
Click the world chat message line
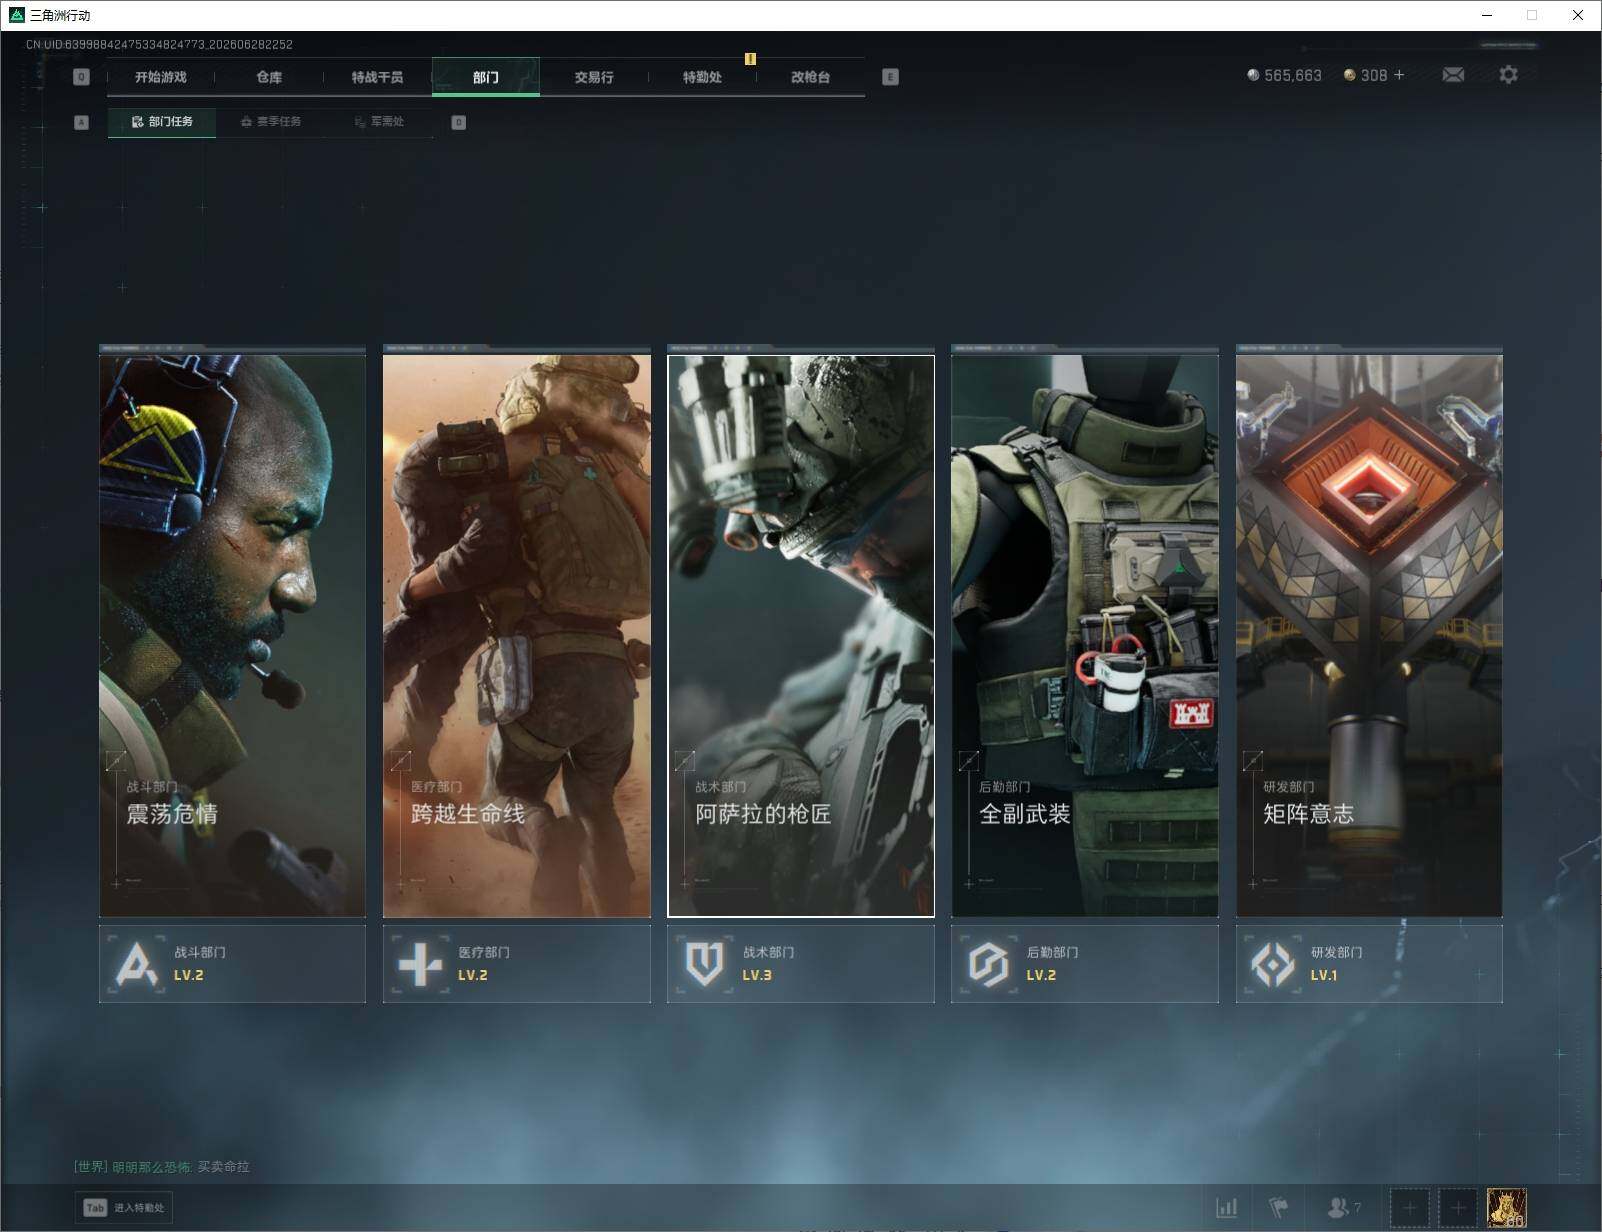coord(162,1167)
